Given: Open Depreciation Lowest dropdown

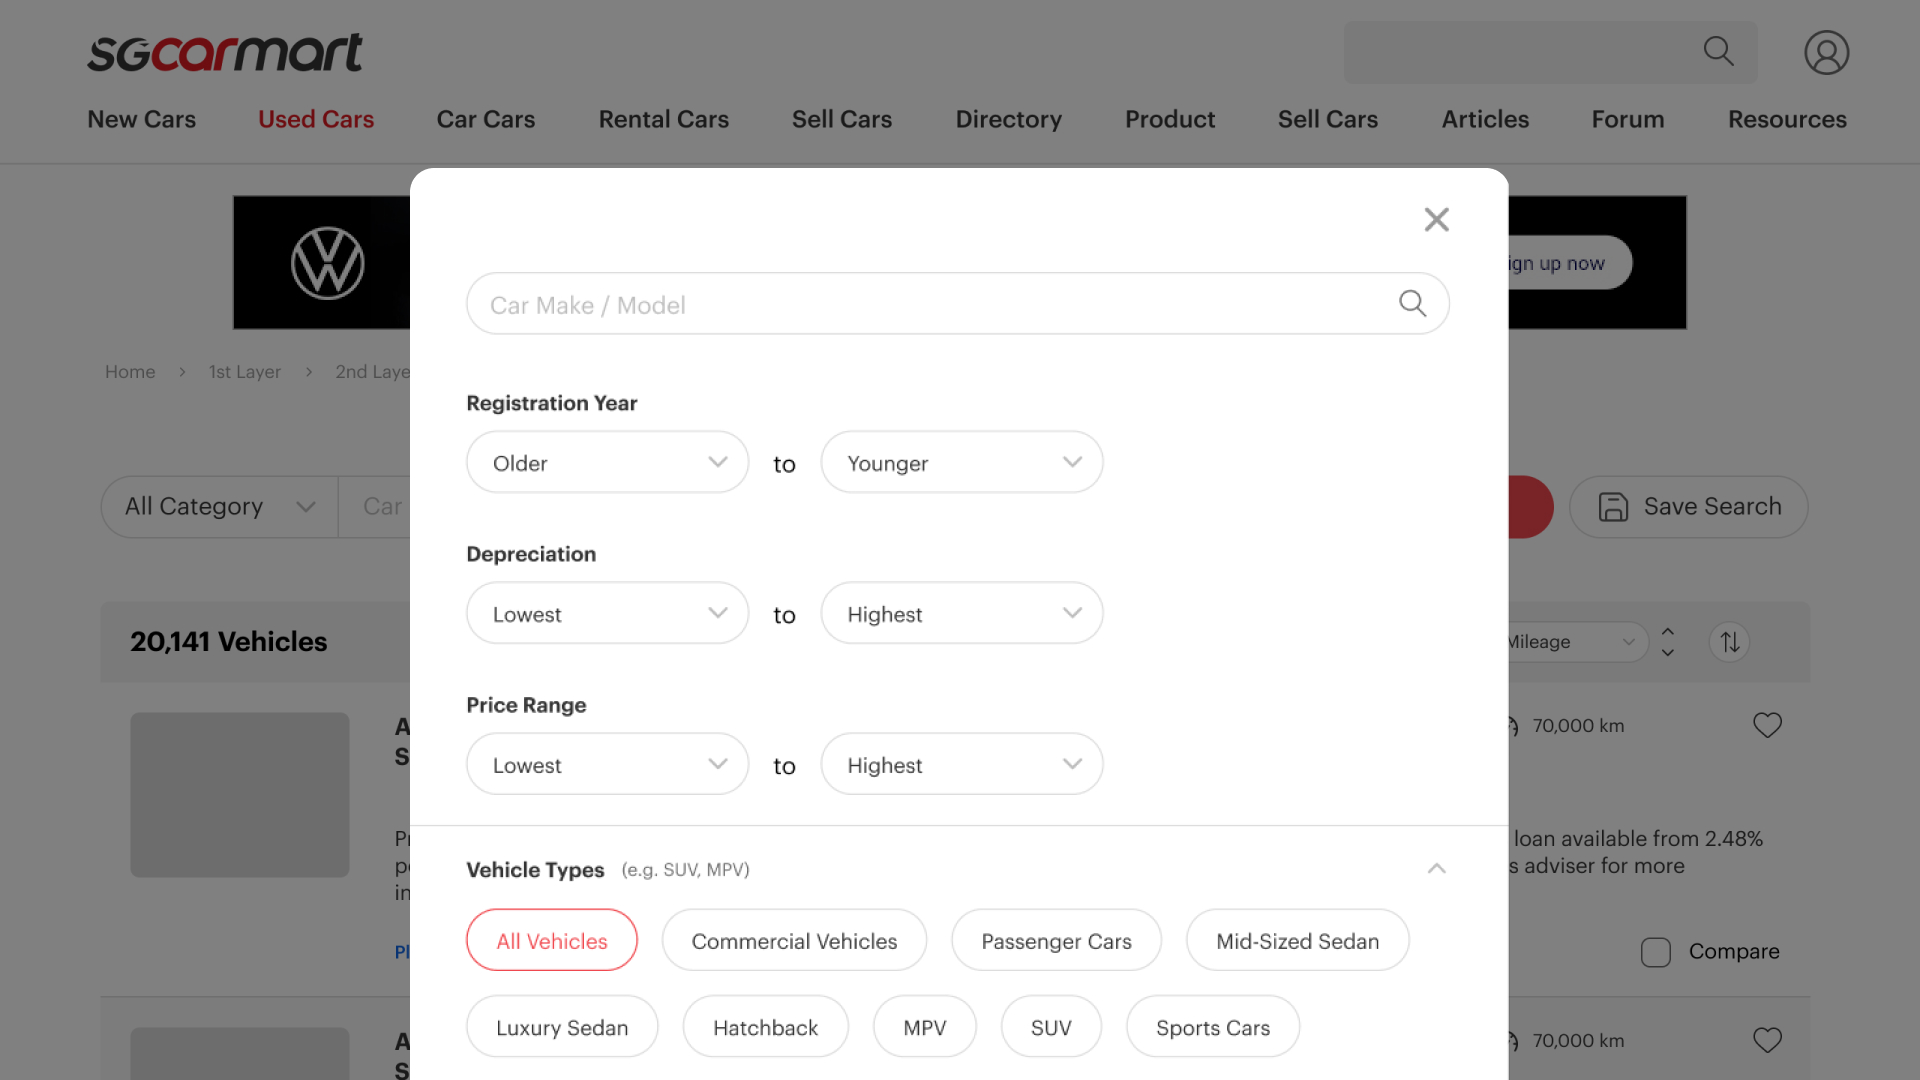Looking at the screenshot, I should [x=607, y=613].
